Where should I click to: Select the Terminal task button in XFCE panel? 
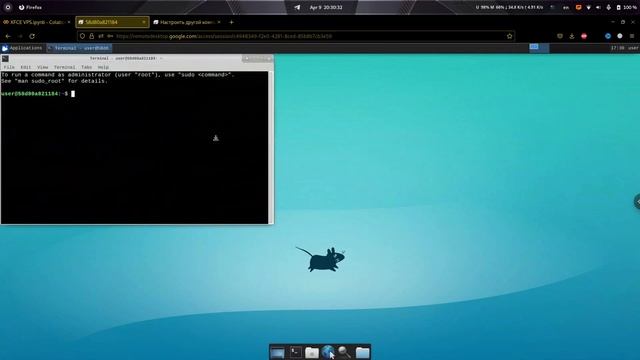click(x=79, y=48)
